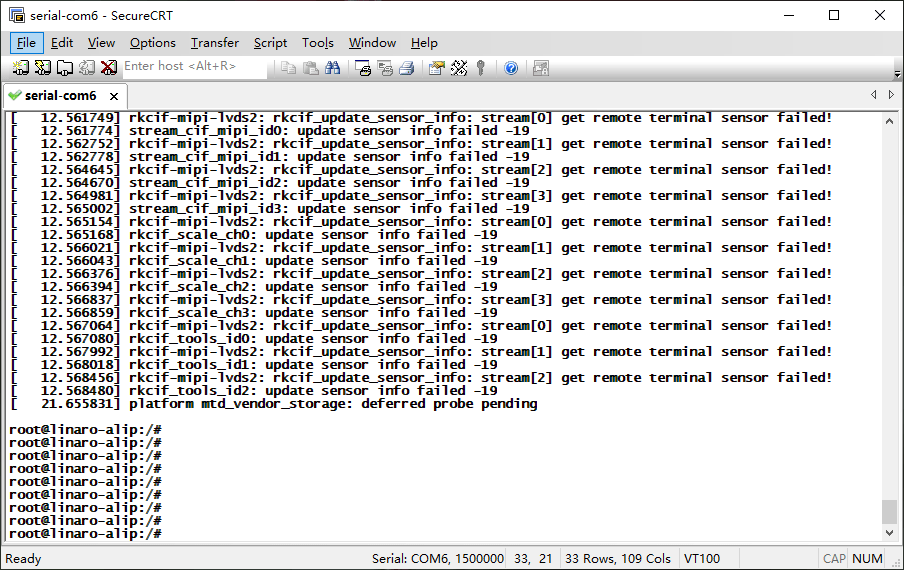
Task: Click the 'rkcif_scale_ch3' log line
Action: pos(254,313)
